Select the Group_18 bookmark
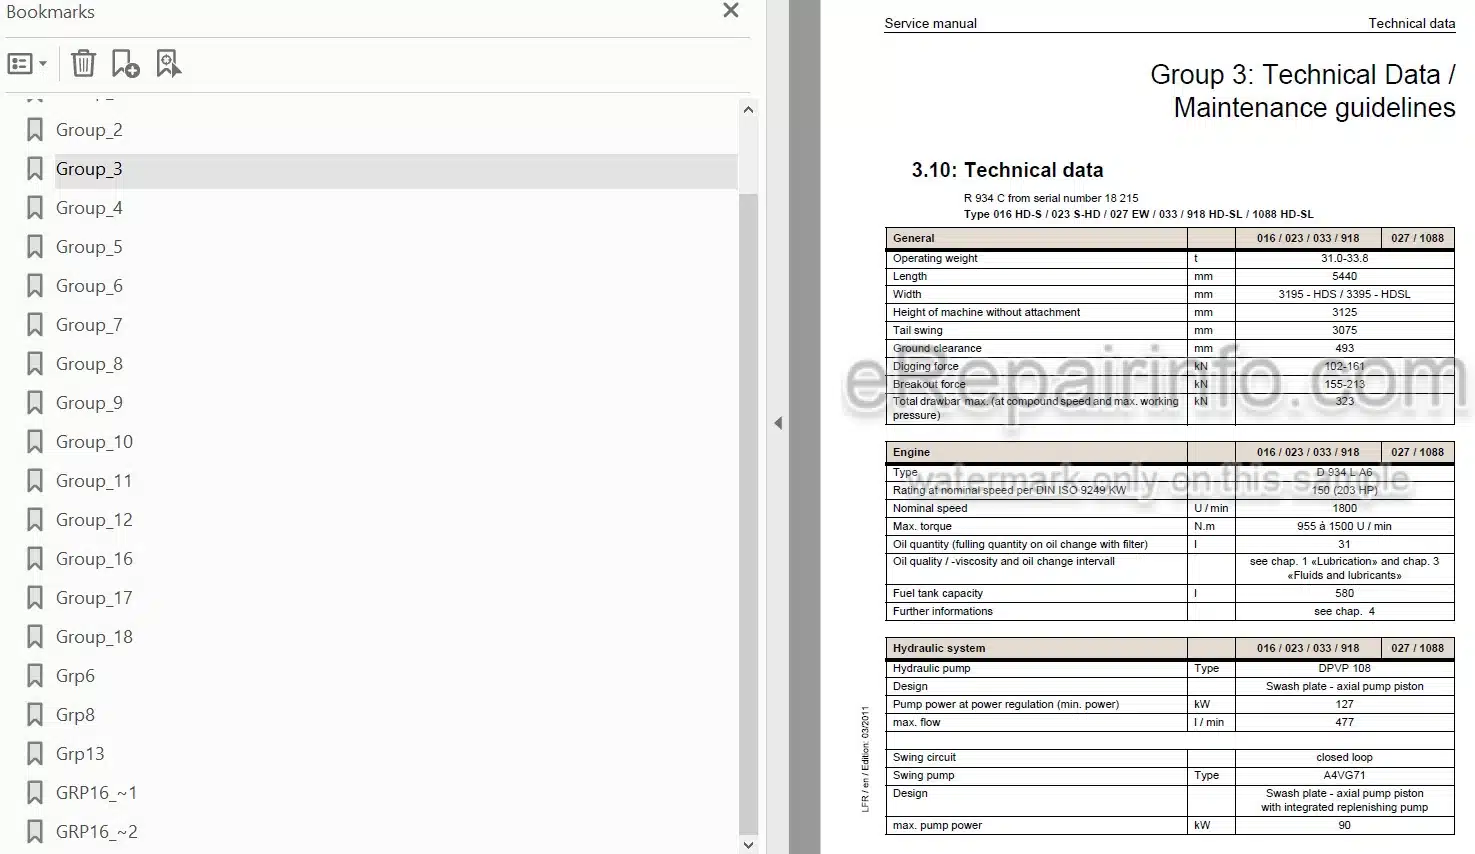 (x=94, y=637)
